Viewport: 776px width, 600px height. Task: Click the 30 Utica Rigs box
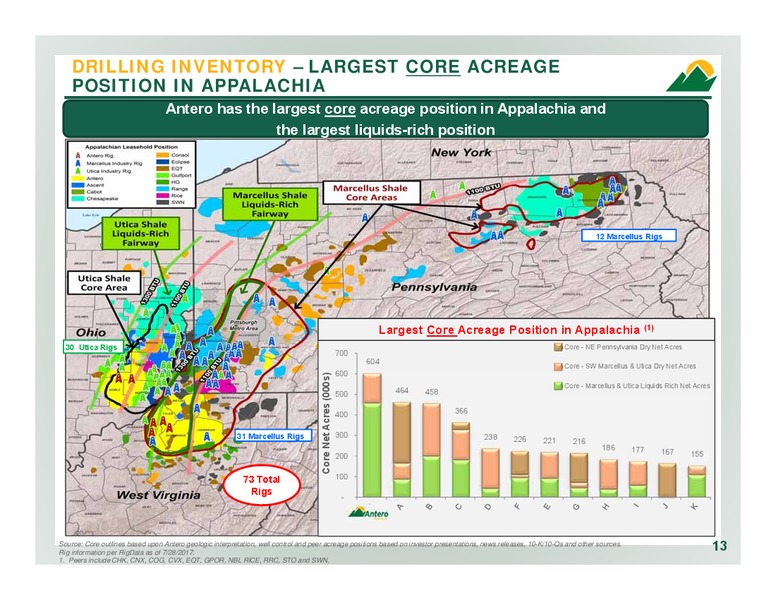coord(93,347)
